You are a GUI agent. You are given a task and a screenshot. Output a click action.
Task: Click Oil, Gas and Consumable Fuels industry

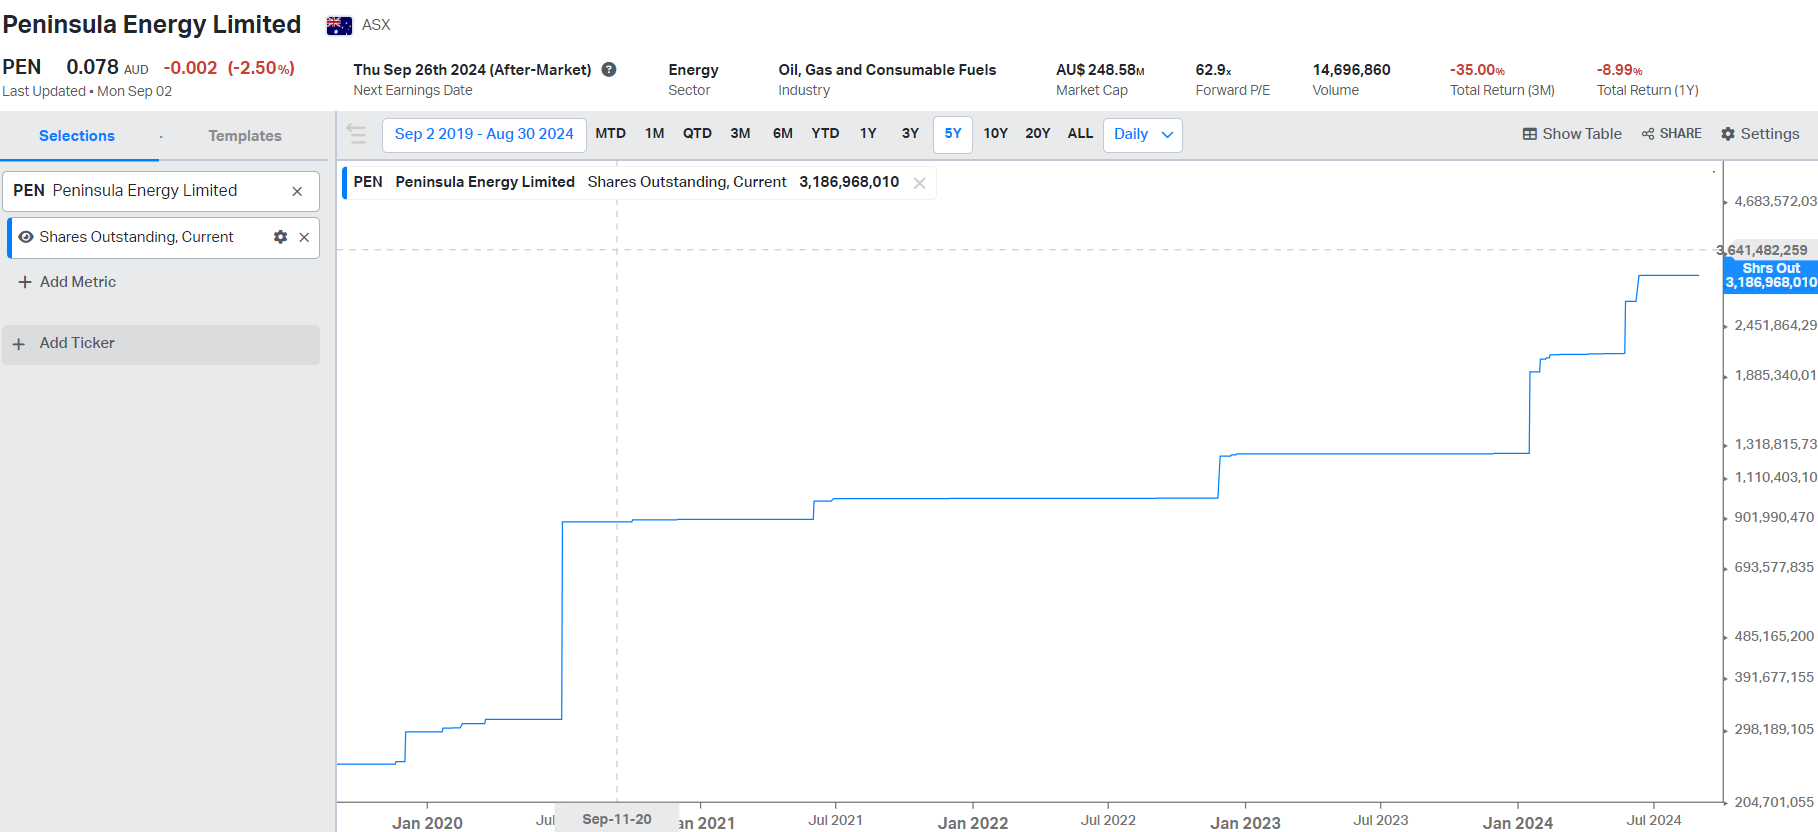887,70
